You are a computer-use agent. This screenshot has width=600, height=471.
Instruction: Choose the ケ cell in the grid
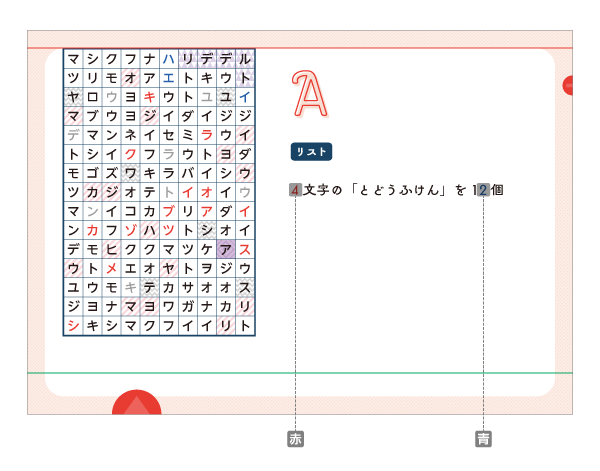207,249
